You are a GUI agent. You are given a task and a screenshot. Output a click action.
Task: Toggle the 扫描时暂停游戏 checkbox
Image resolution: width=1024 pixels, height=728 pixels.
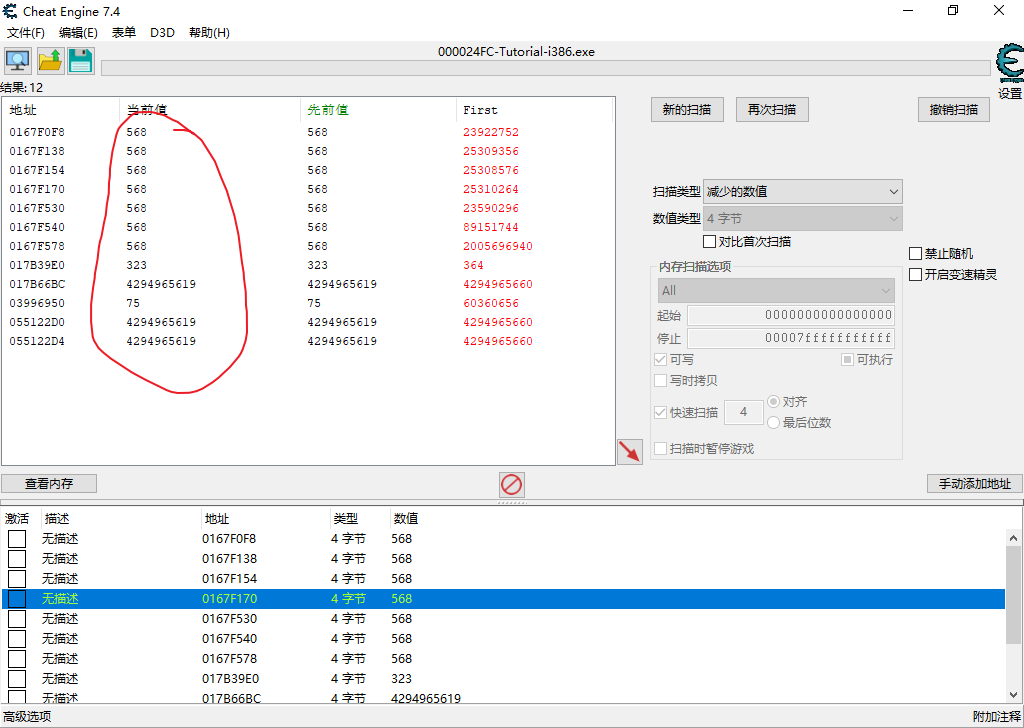pos(660,449)
